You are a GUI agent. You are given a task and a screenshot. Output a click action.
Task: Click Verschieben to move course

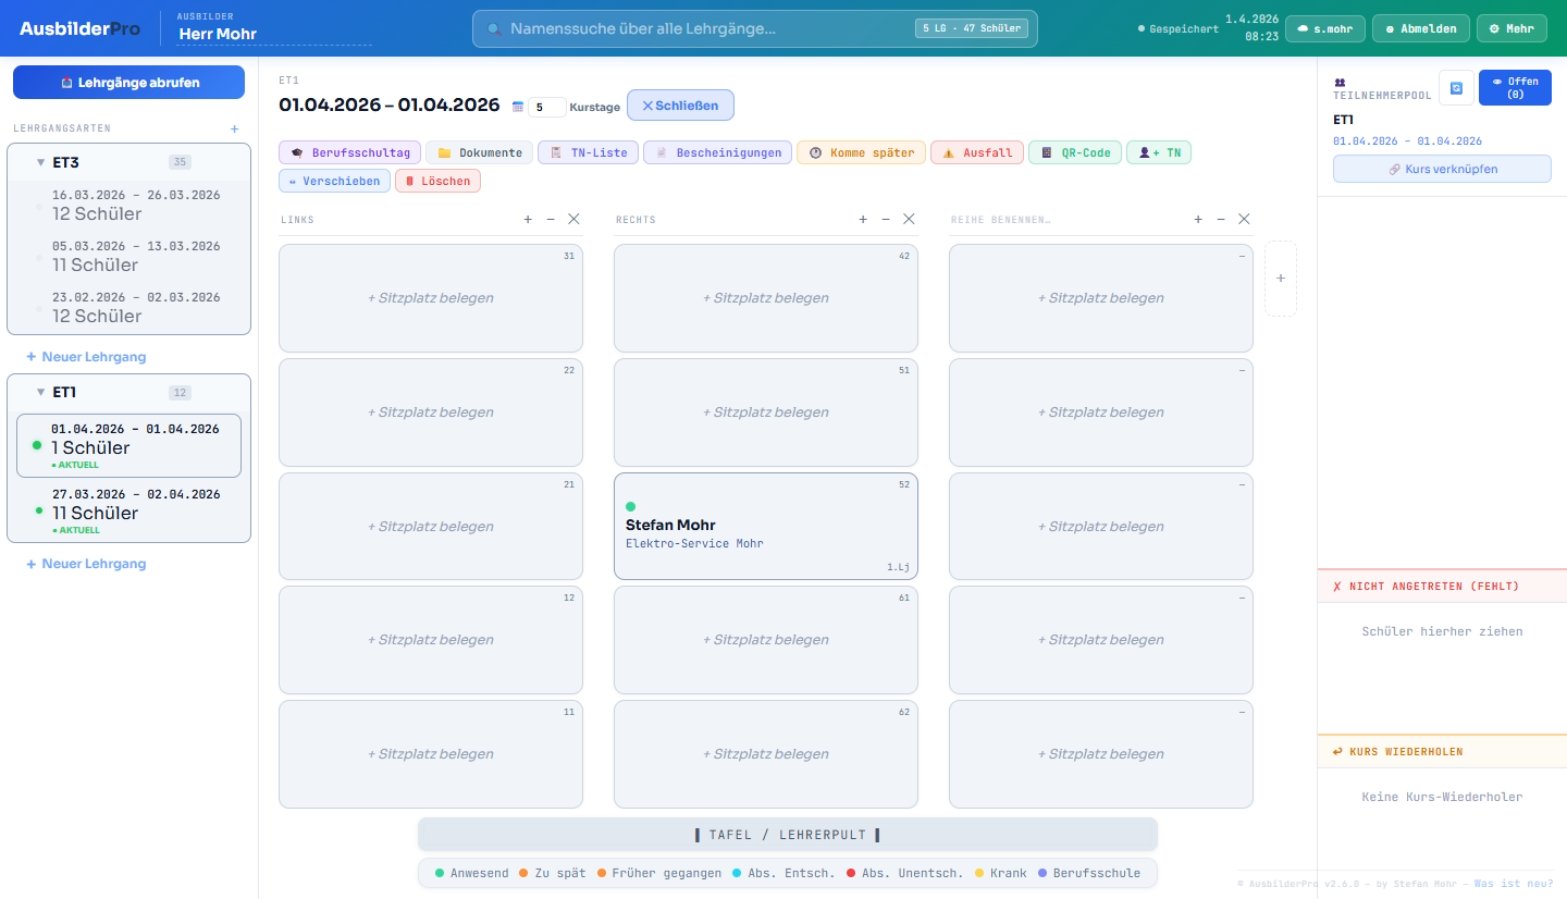click(x=334, y=181)
